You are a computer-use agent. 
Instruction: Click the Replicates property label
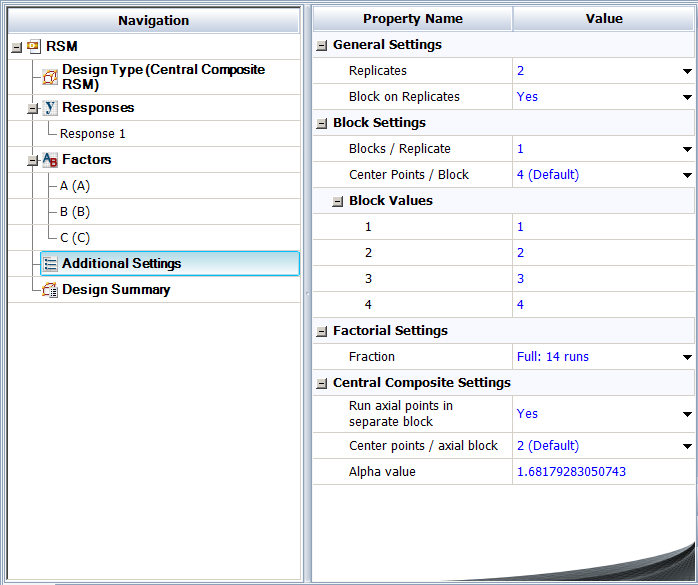pos(377,71)
